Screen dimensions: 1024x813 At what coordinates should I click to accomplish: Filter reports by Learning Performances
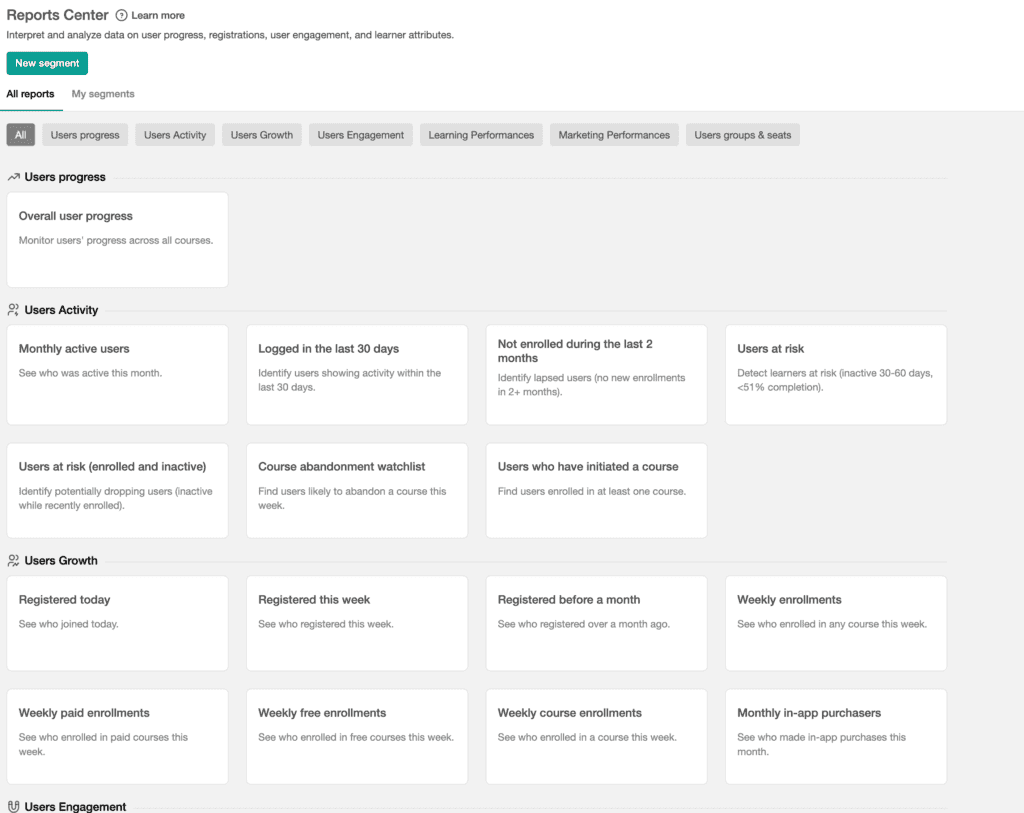[481, 135]
